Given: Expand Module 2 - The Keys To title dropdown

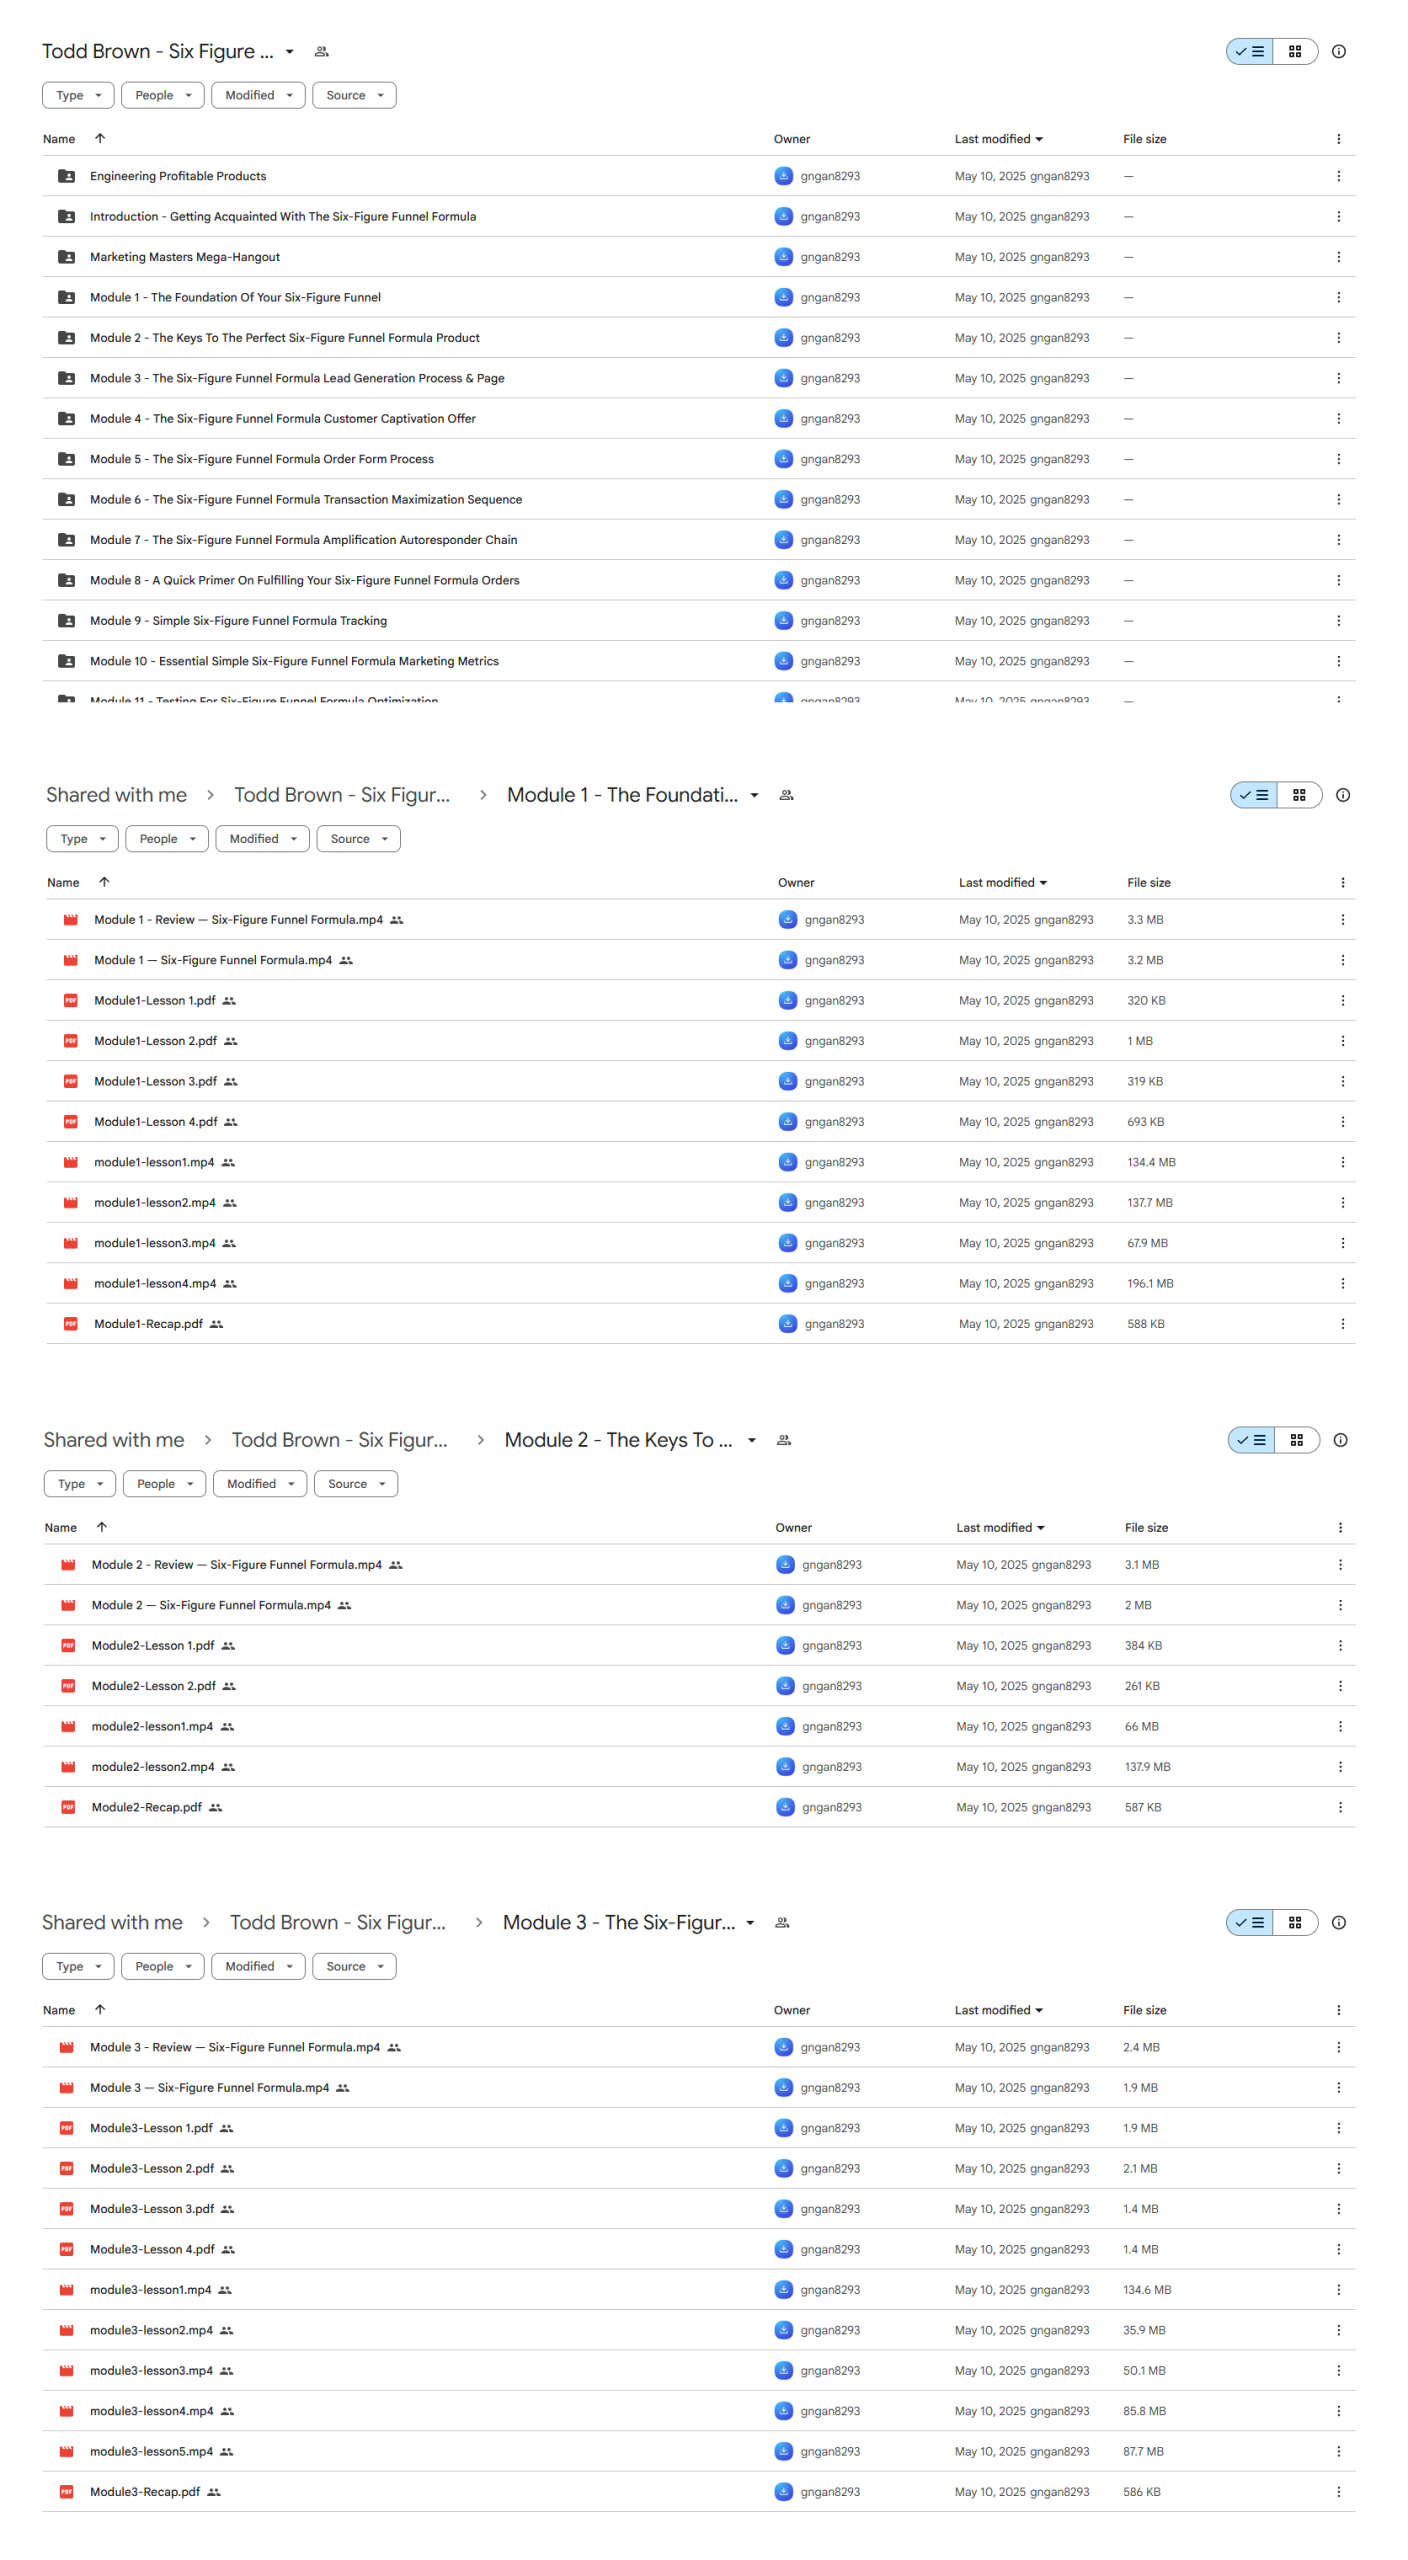Looking at the screenshot, I should pyautogui.click(x=751, y=1440).
